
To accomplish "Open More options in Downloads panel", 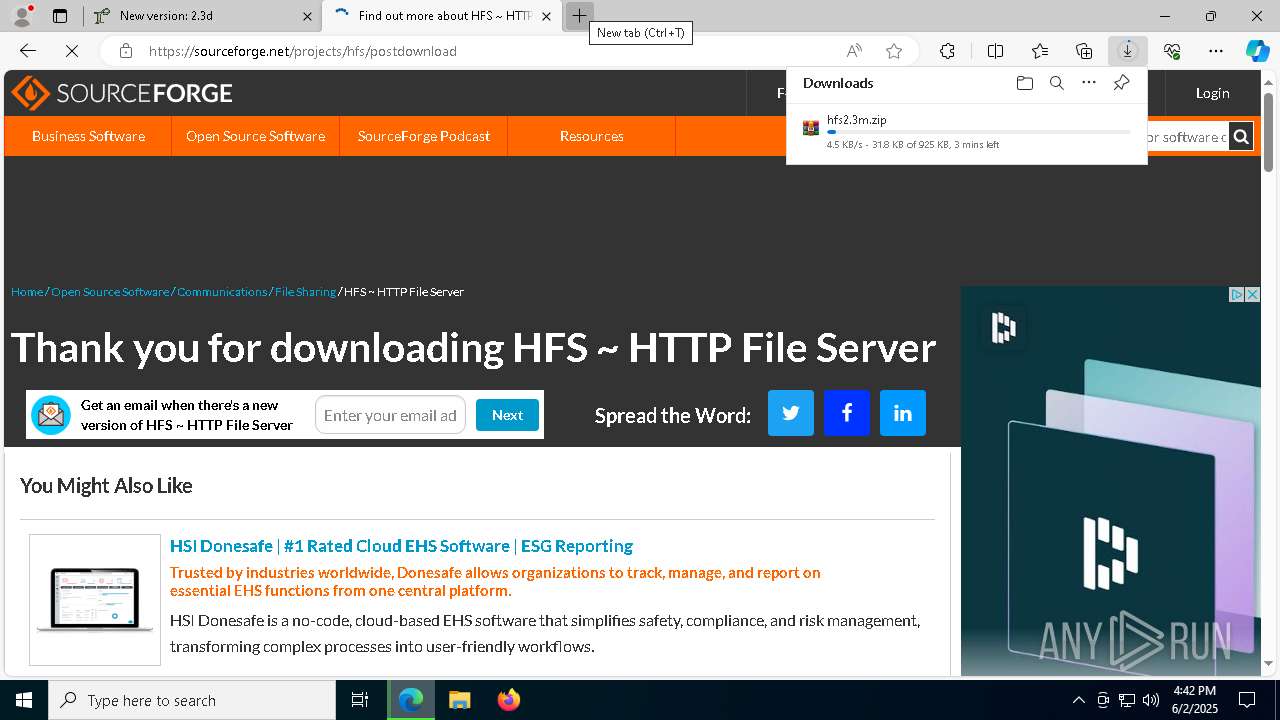I will pos(1089,83).
